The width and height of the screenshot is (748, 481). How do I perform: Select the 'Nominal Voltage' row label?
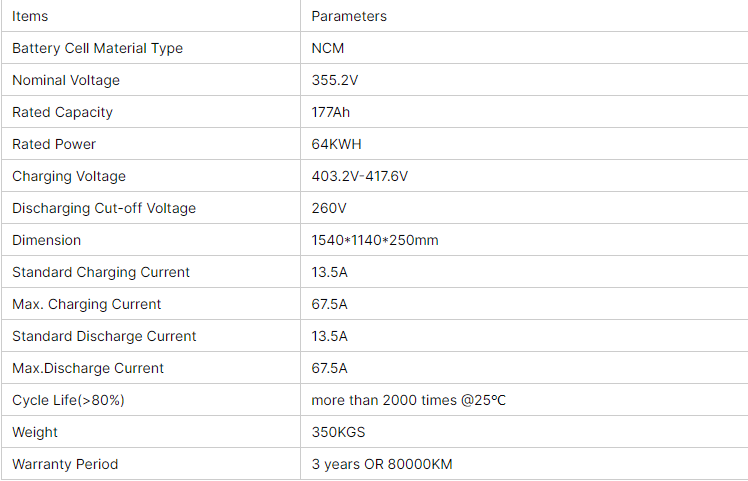66,80
